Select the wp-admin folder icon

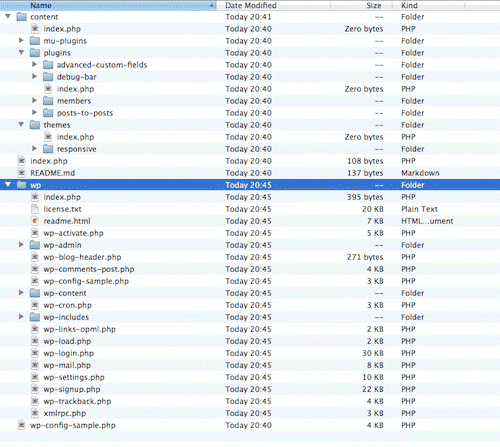35,245
